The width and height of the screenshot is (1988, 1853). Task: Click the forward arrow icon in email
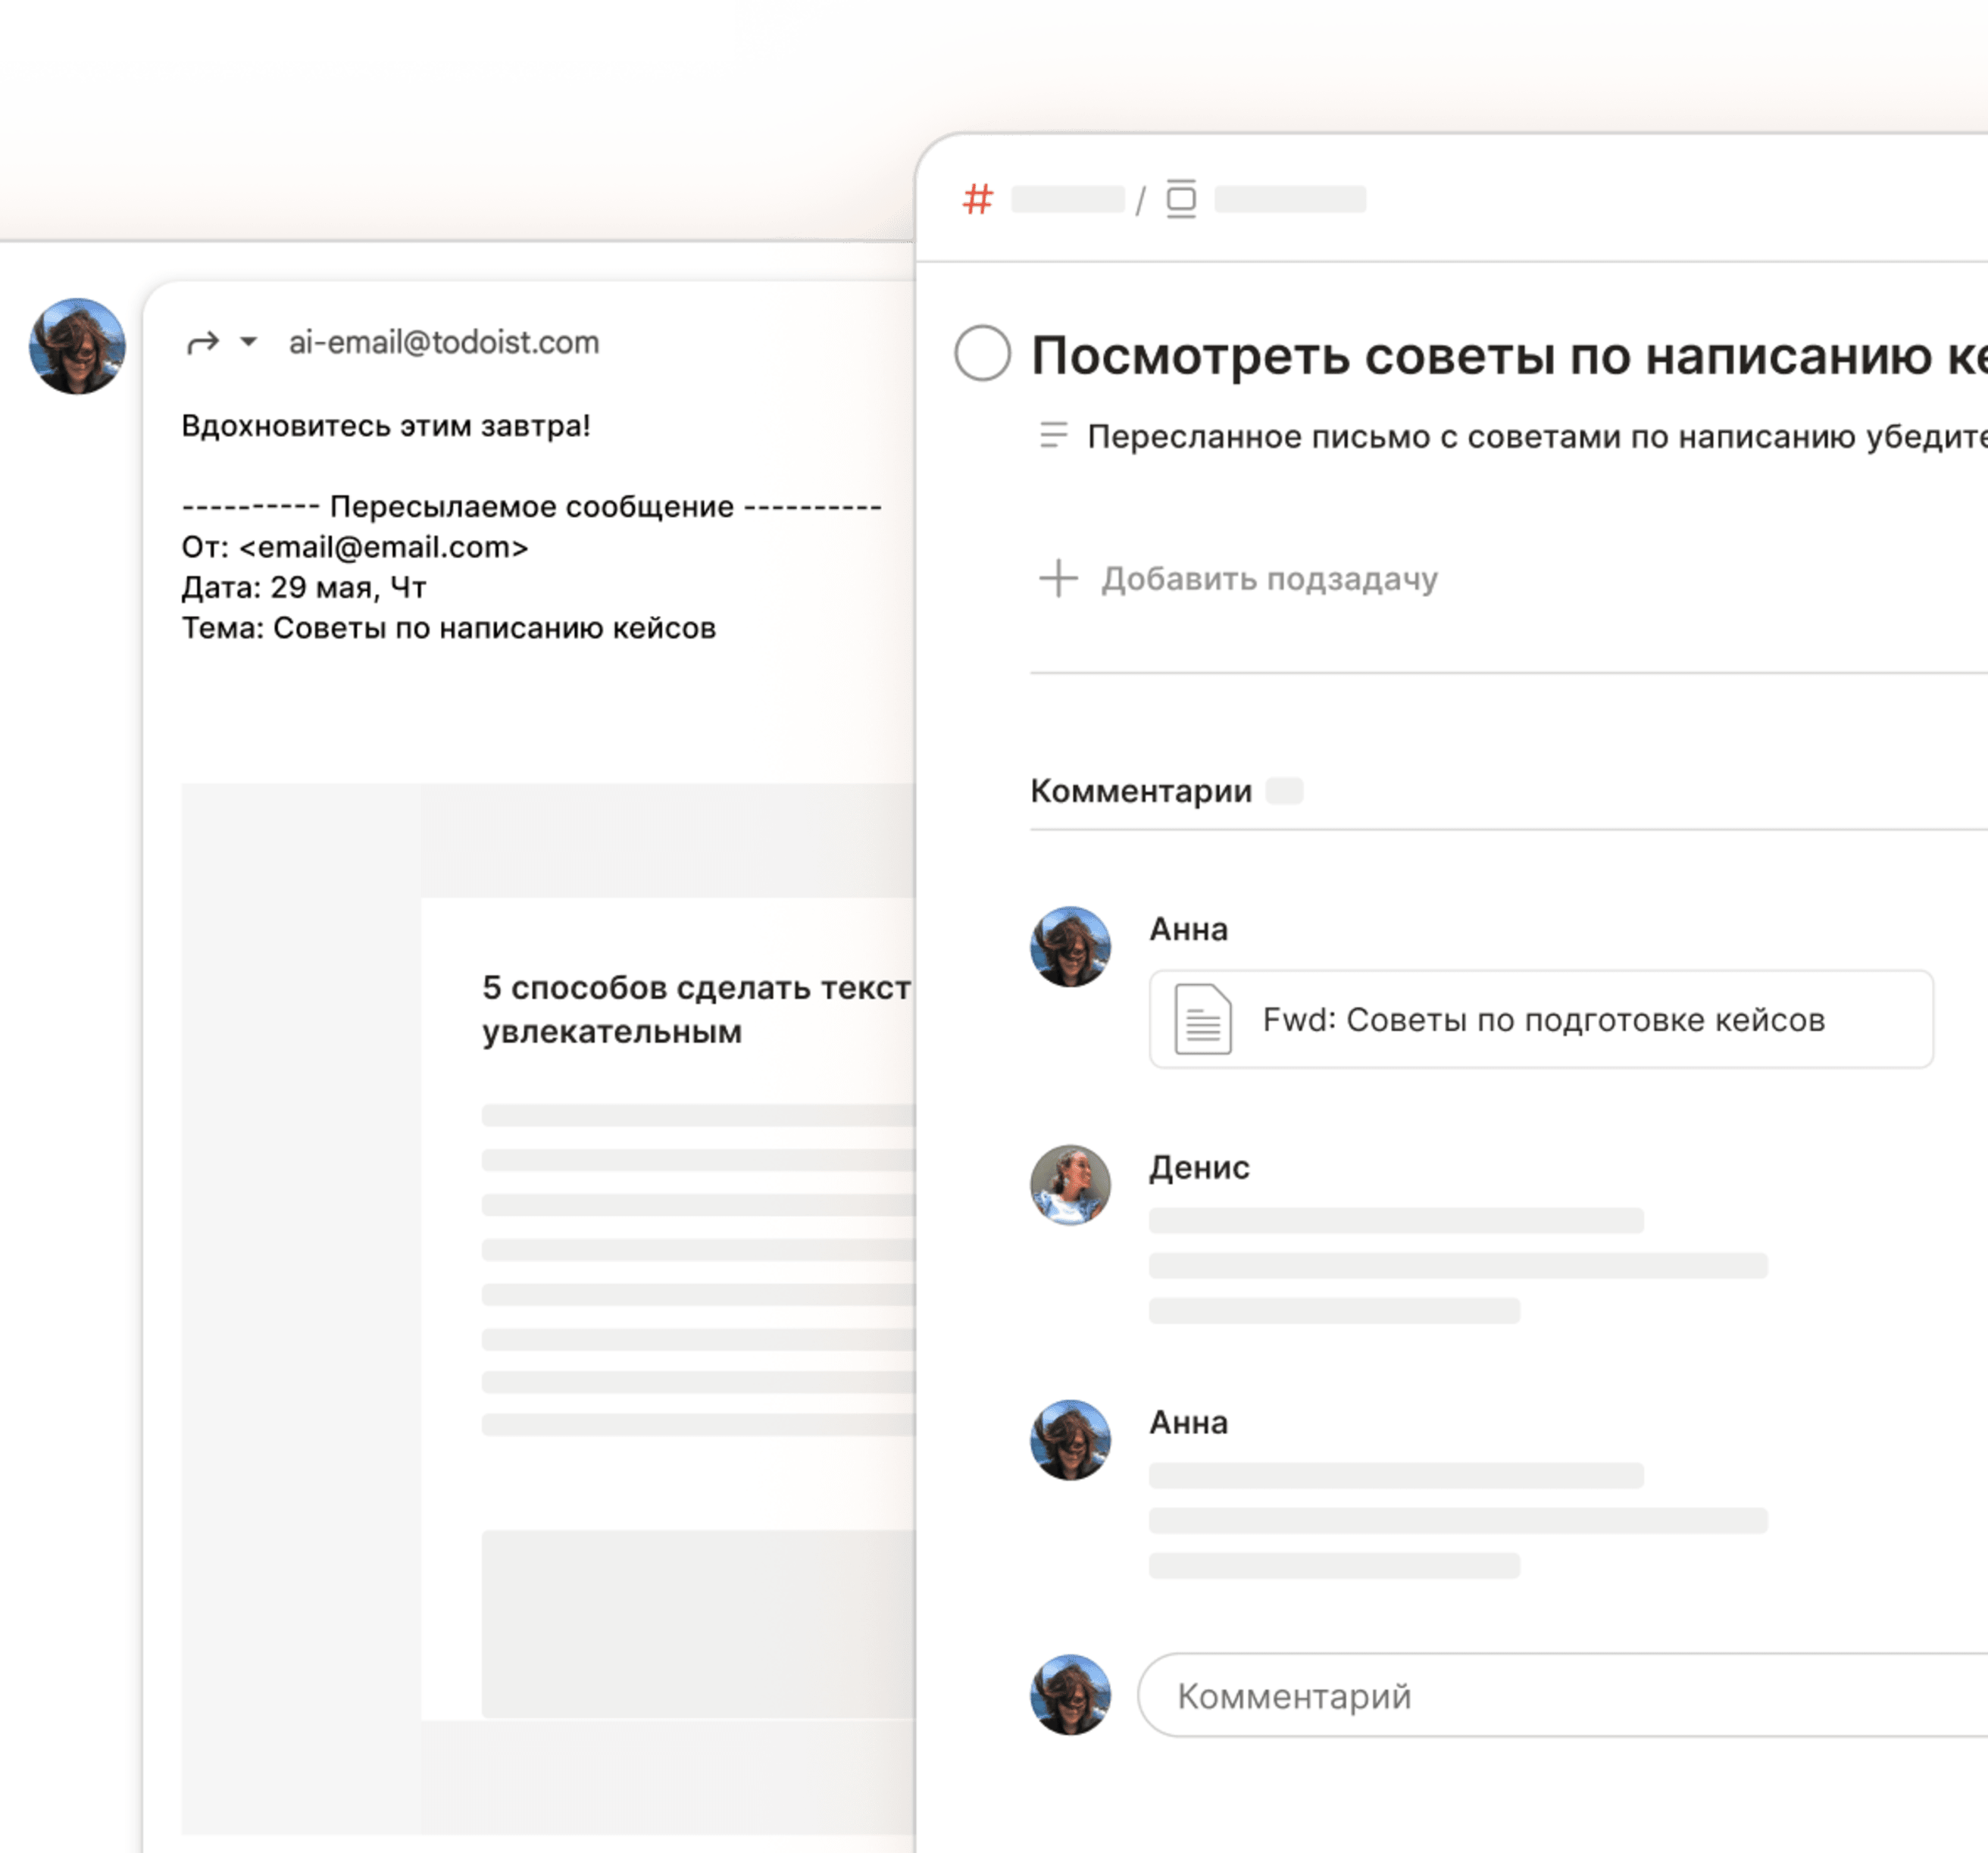pyautogui.click(x=202, y=343)
